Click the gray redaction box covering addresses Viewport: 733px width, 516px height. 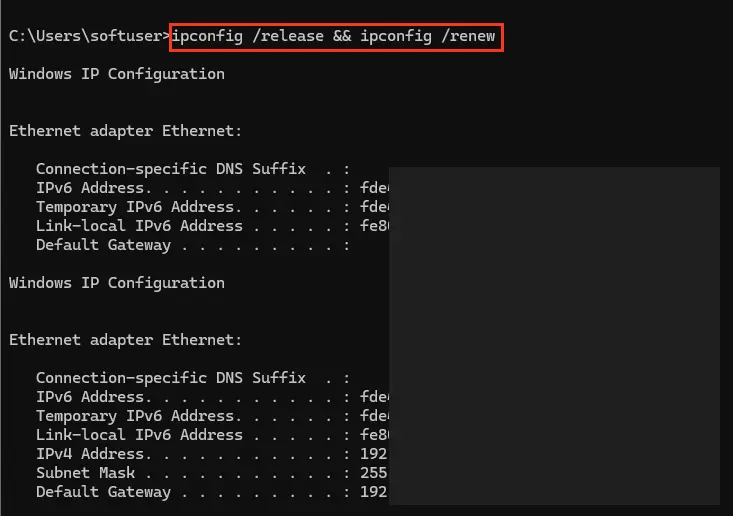pos(554,336)
